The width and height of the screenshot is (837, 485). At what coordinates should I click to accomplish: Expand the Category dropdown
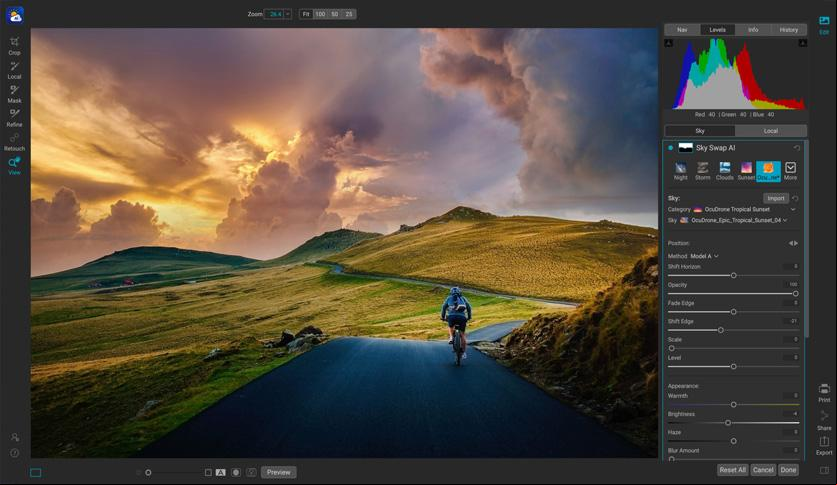point(793,209)
